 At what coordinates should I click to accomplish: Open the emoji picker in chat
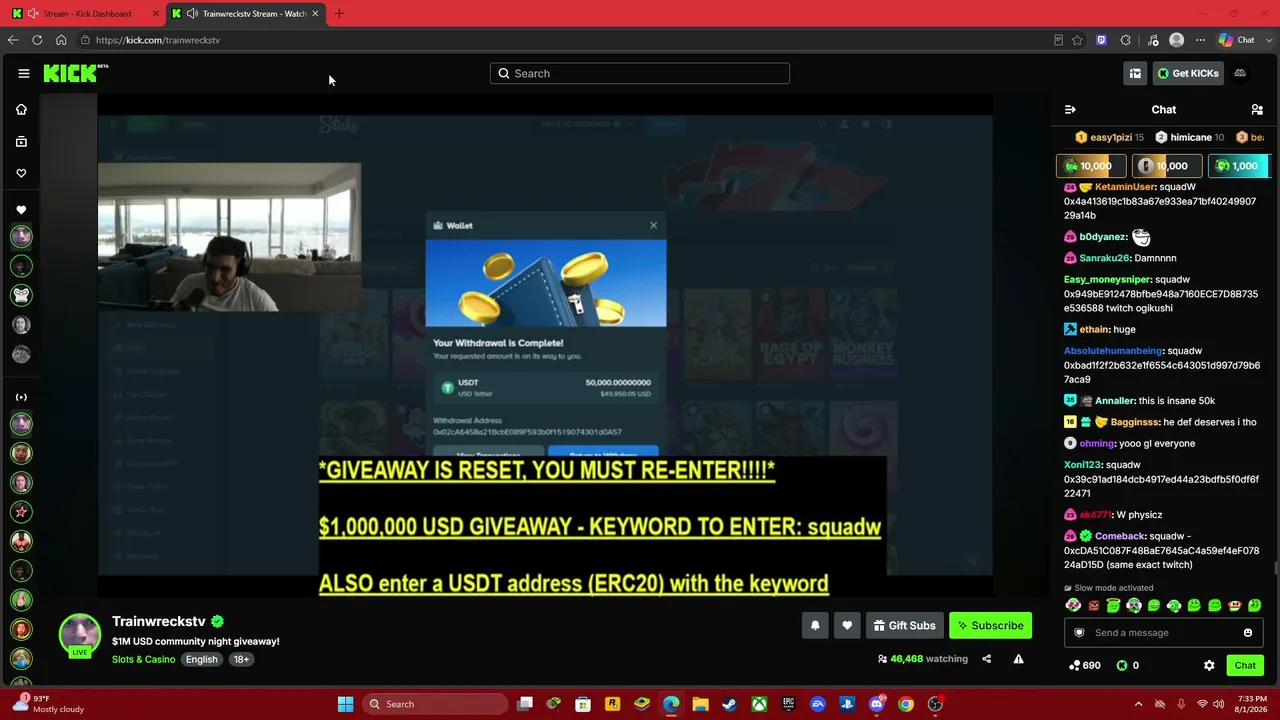point(1248,632)
